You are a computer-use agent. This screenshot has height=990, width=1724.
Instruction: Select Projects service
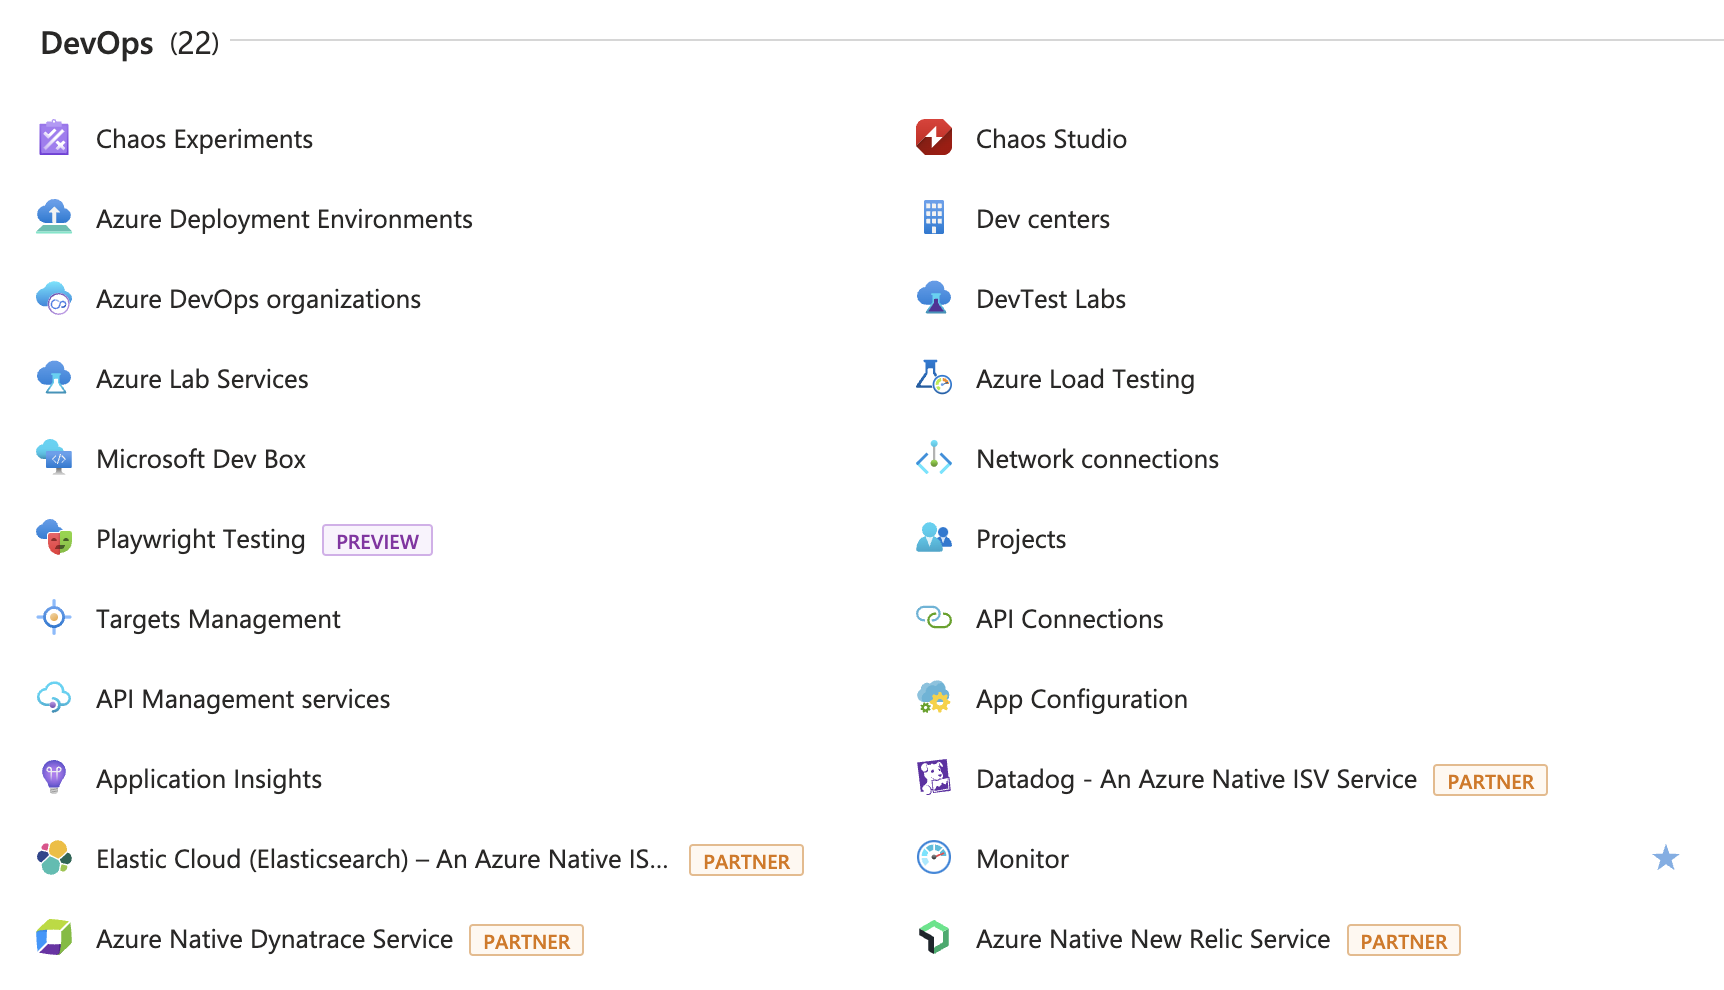click(x=1021, y=539)
